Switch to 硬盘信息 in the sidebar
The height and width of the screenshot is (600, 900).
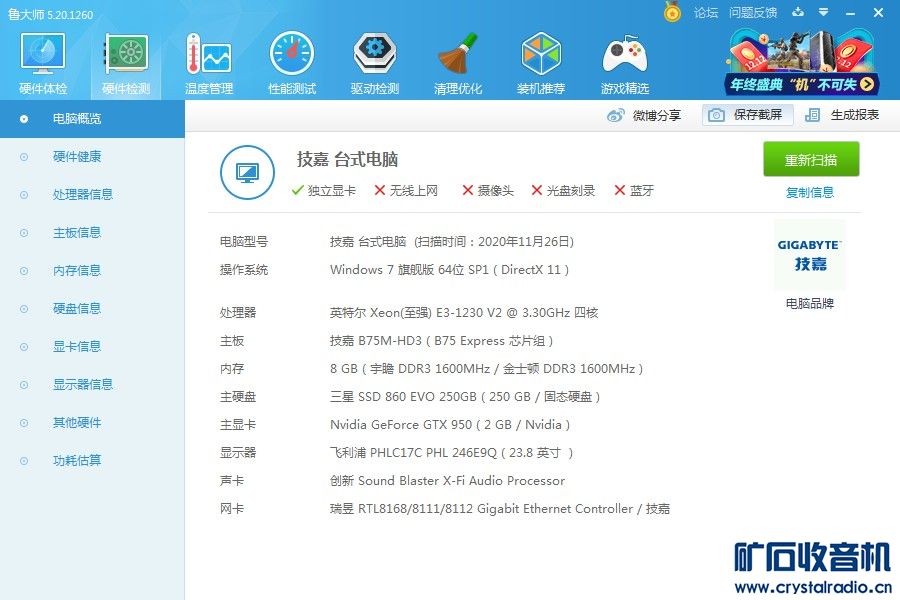coord(77,309)
